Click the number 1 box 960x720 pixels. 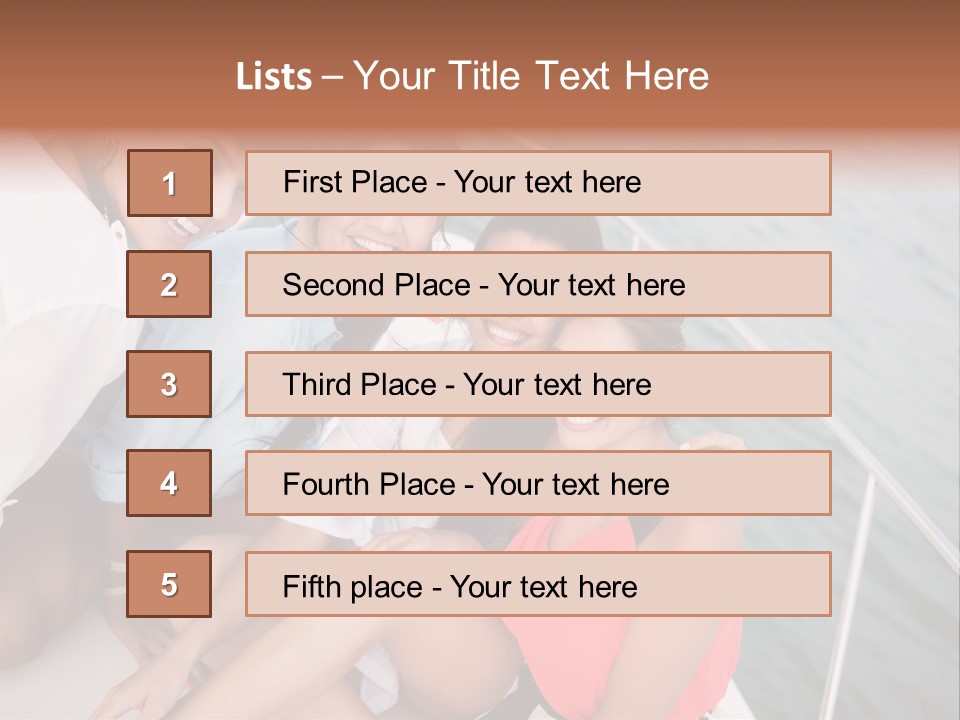tap(170, 183)
